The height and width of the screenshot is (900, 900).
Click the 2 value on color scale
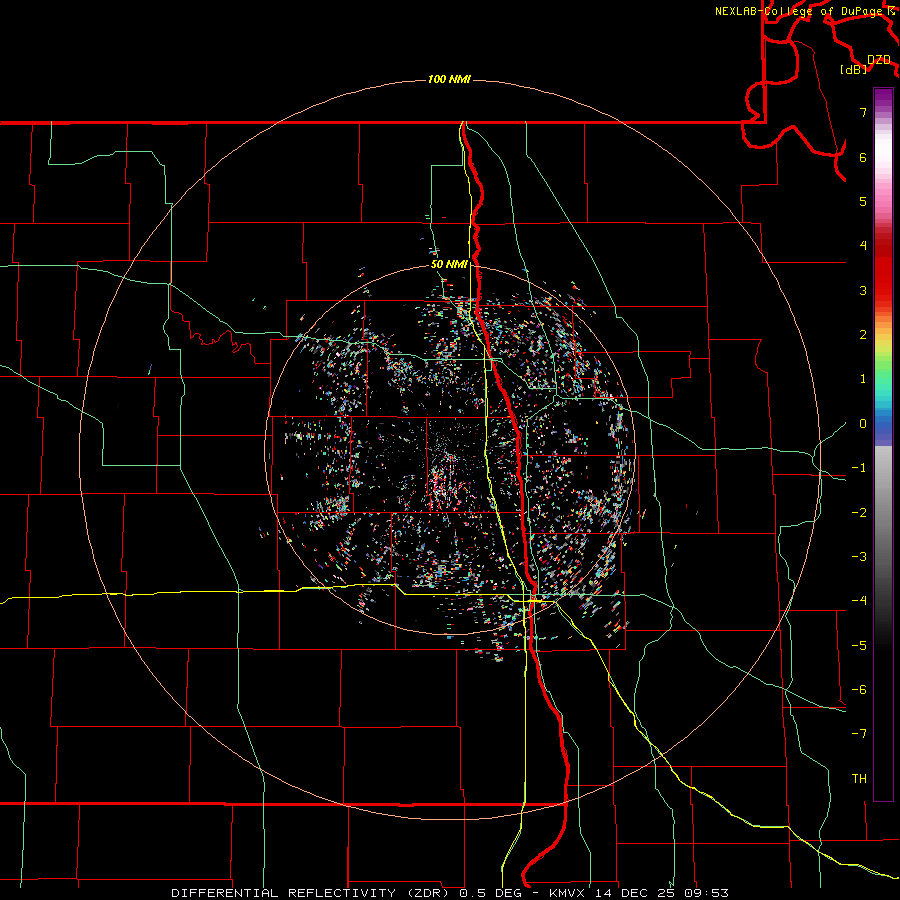point(863,335)
